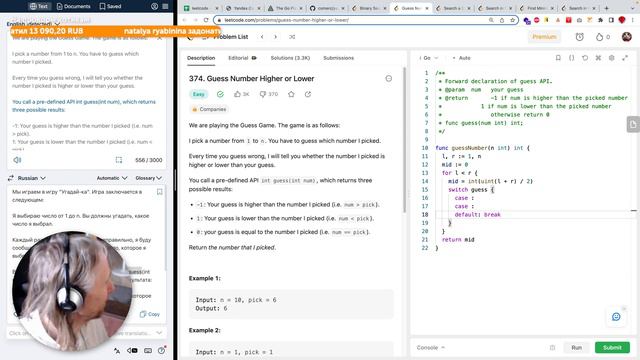Viewport: 640px width, 360px height.
Task: Change the Go programming language dropdown
Action: click(x=429, y=58)
